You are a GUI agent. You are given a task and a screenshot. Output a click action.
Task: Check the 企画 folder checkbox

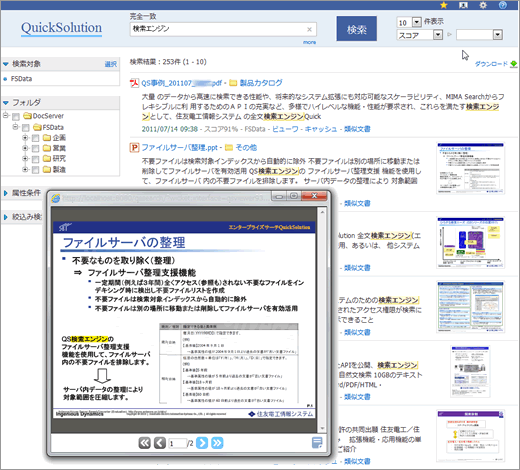35,138
